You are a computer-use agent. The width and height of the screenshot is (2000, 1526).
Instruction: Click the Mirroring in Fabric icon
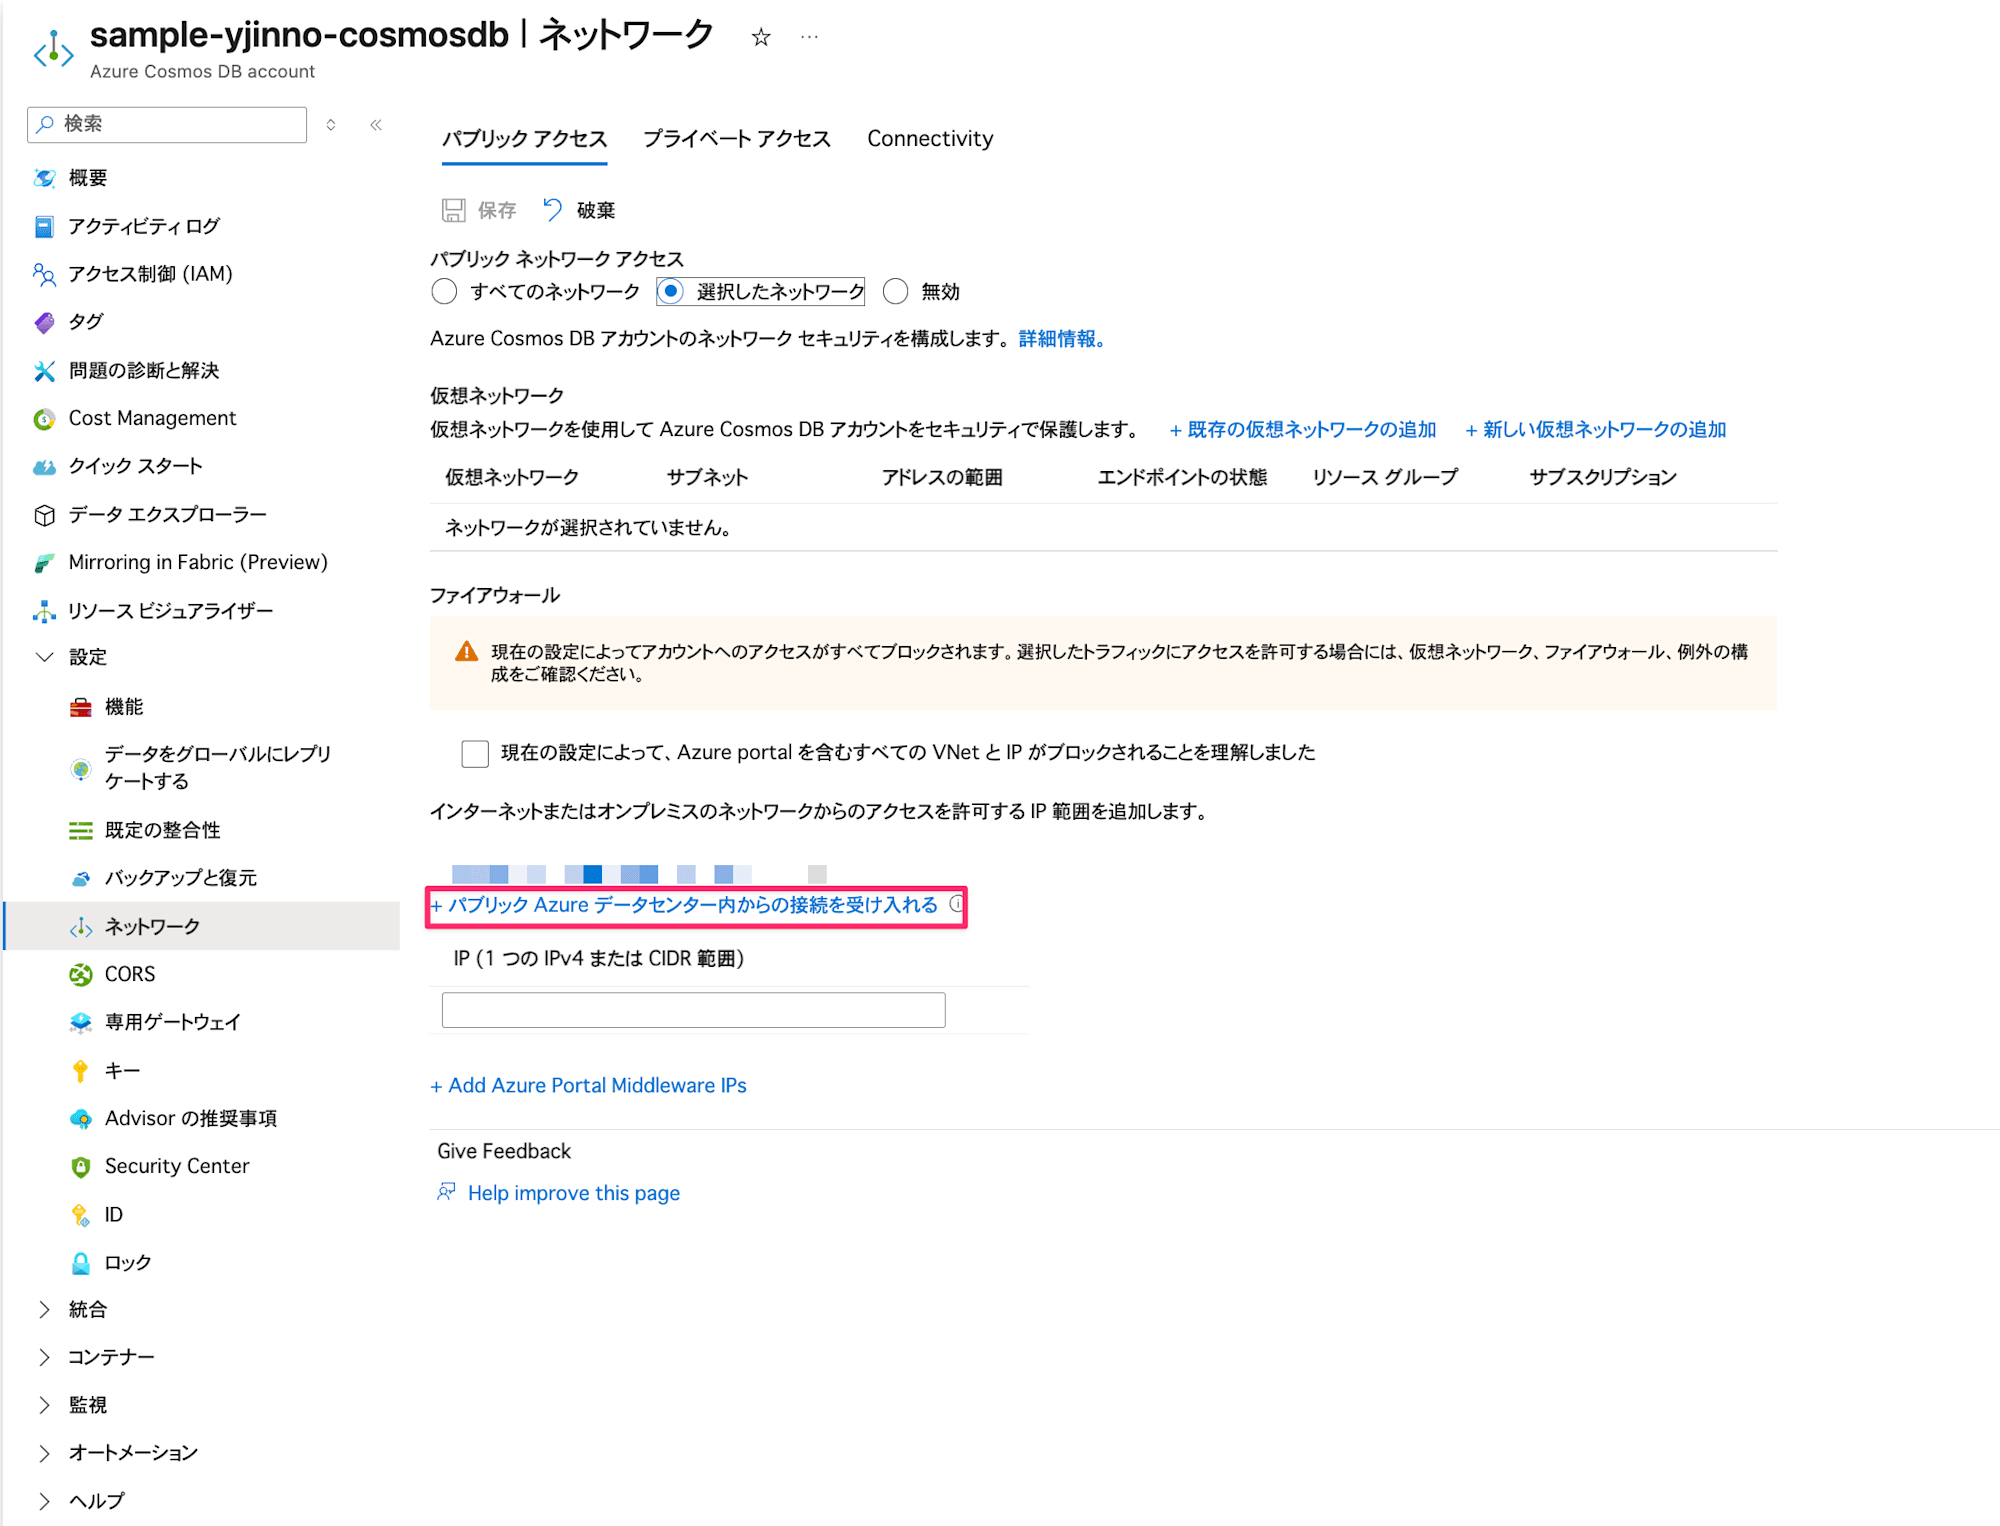pos(44,563)
